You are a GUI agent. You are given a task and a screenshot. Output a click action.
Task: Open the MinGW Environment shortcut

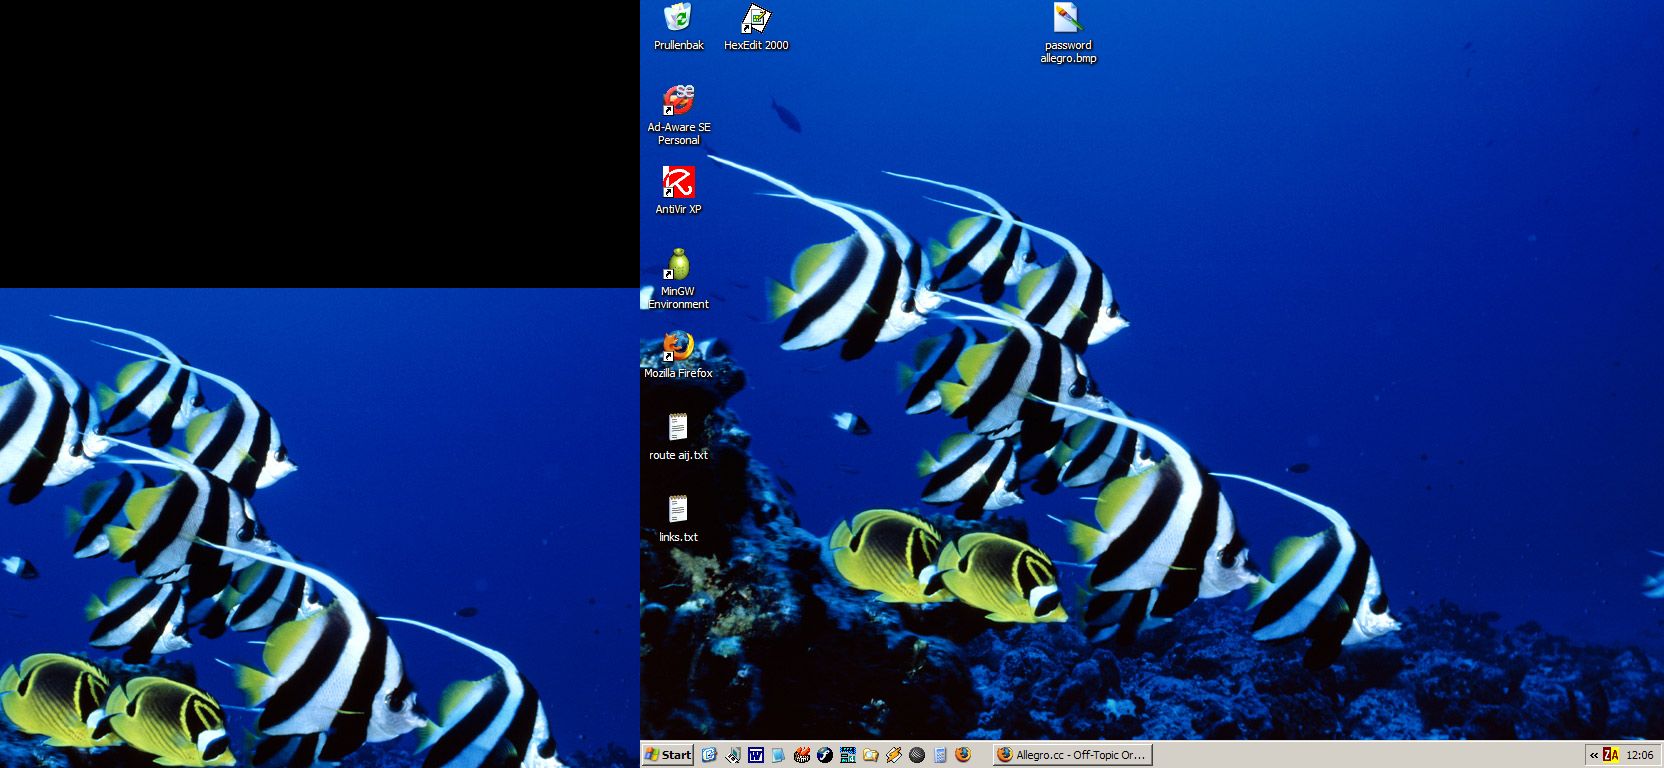click(678, 265)
